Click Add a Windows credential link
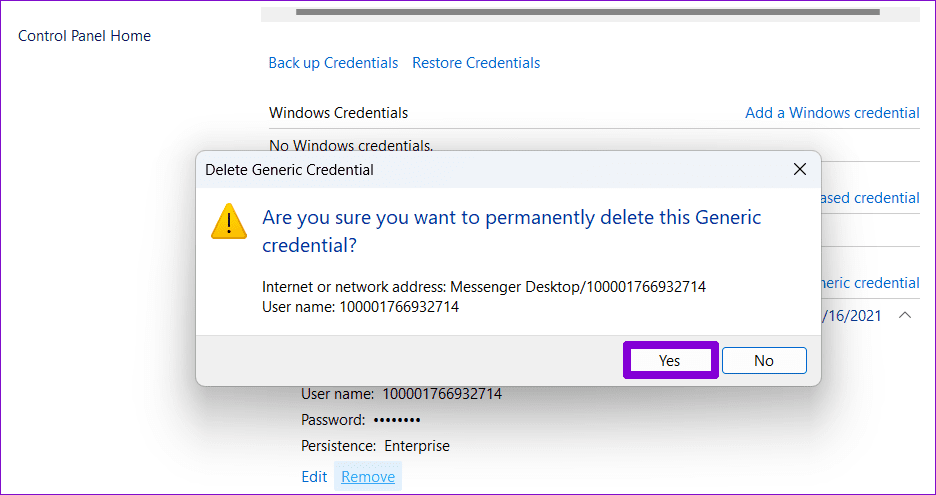 tap(832, 113)
